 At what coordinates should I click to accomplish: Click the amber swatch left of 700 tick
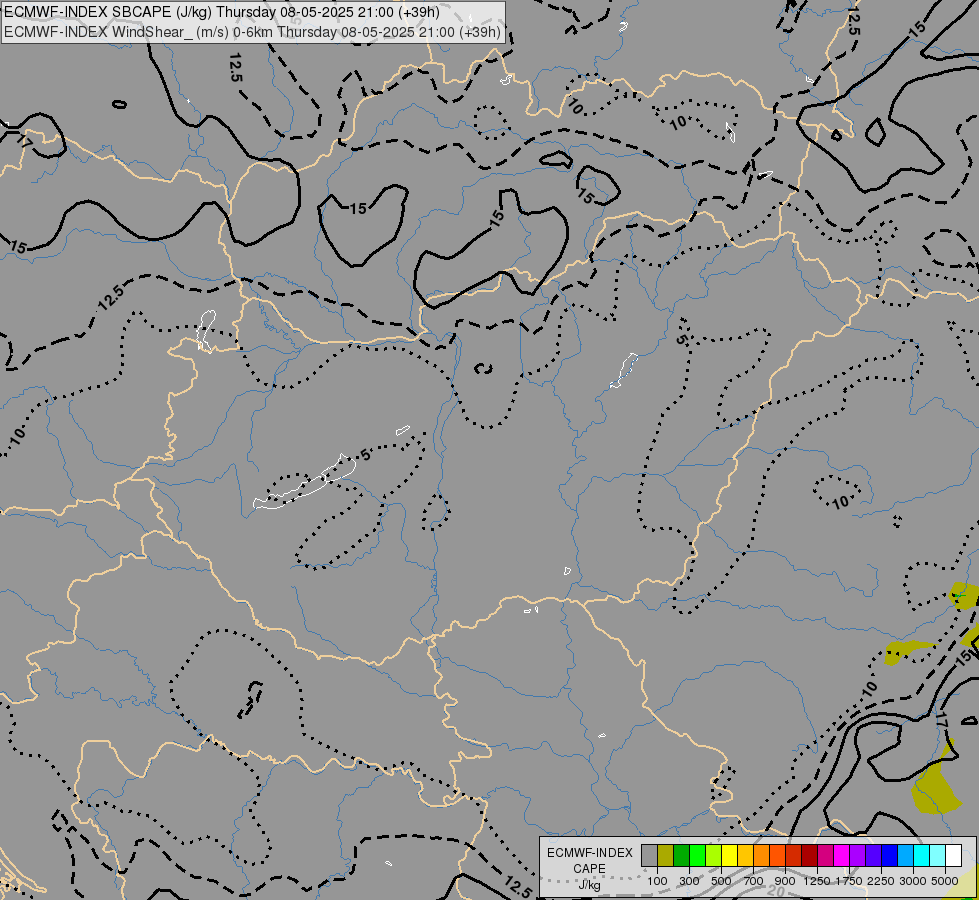(x=745, y=856)
